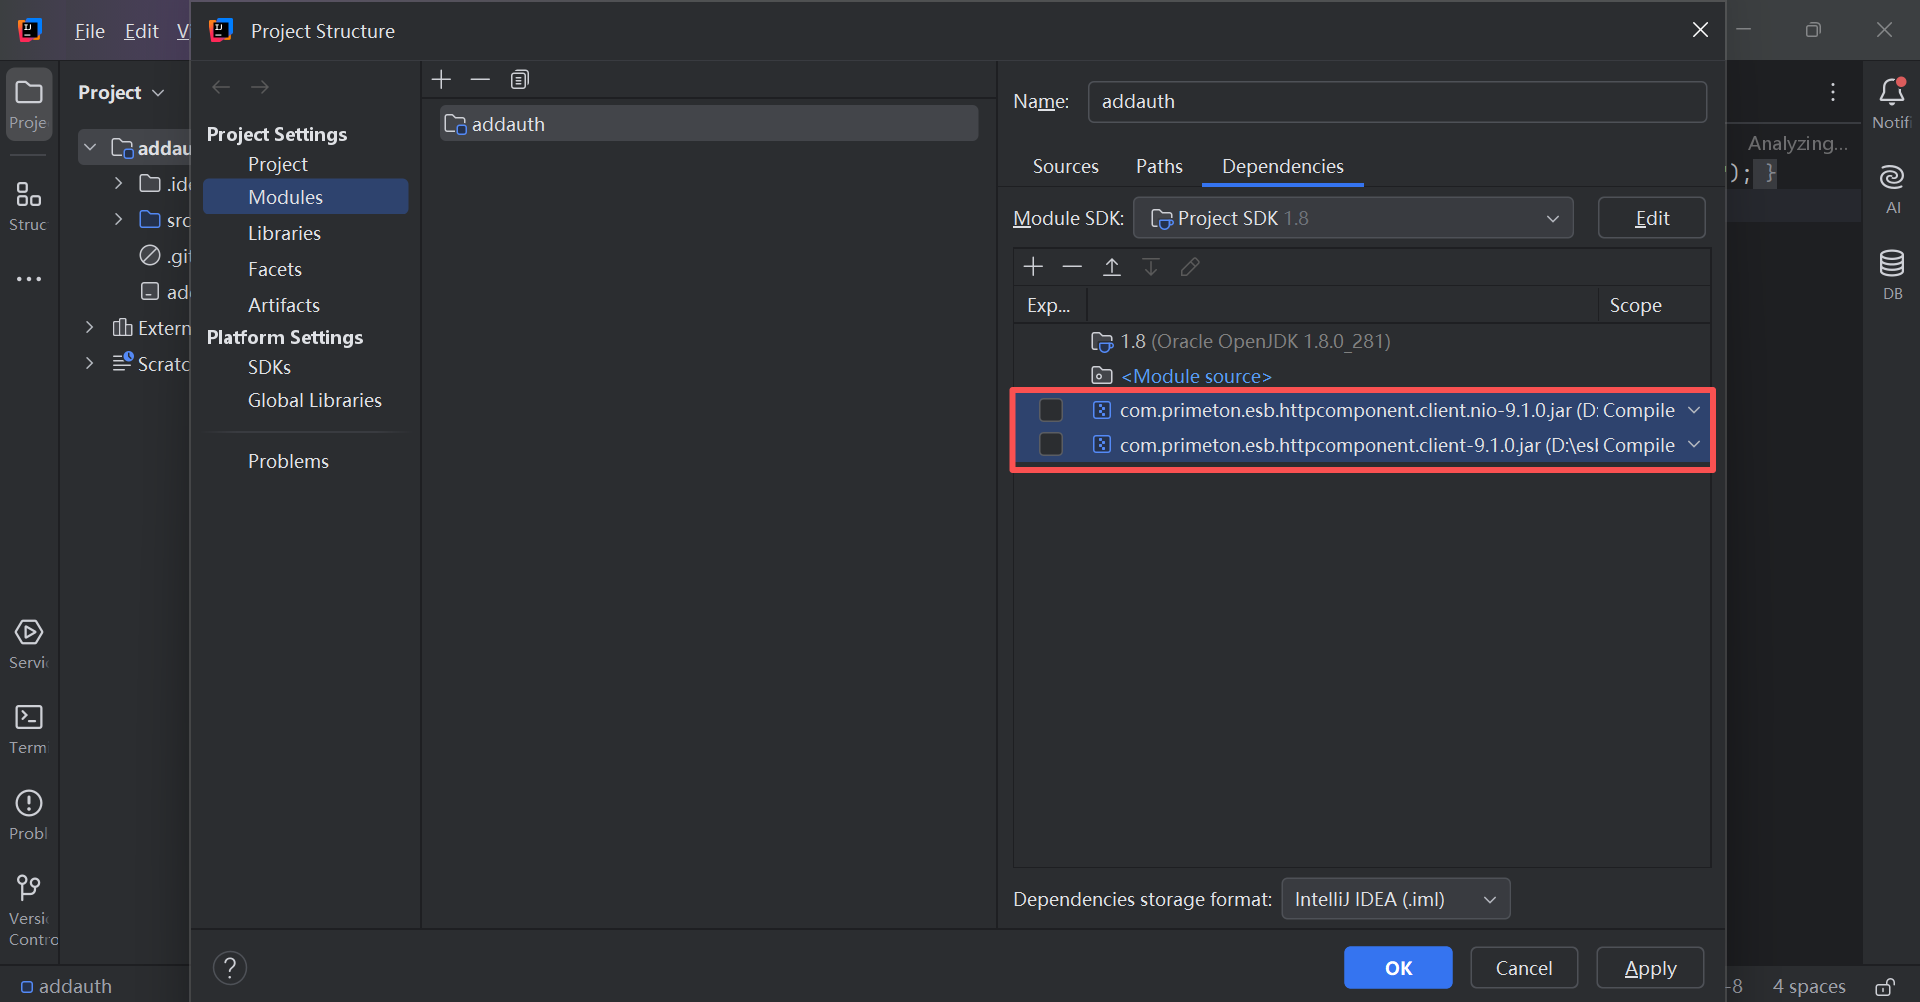Click the add dependency plus icon
The height and width of the screenshot is (1002, 1920).
tap(1033, 267)
